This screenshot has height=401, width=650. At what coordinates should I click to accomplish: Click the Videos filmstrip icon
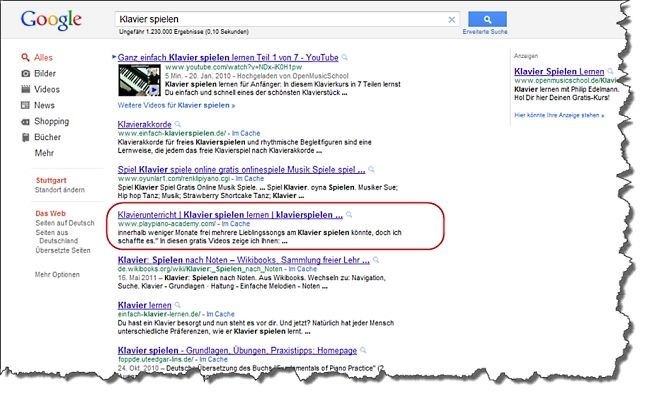pyautogui.click(x=25, y=89)
